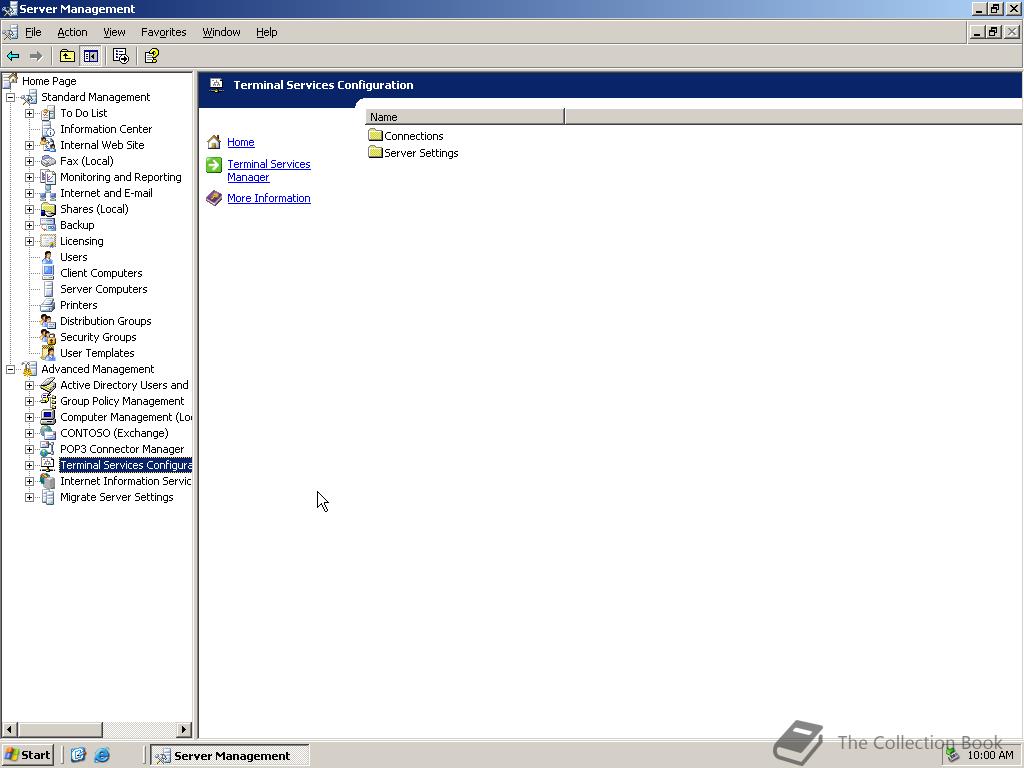Collapse the Advanced Management node
This screenshot has height=768, width=1024.
[10, 370]
